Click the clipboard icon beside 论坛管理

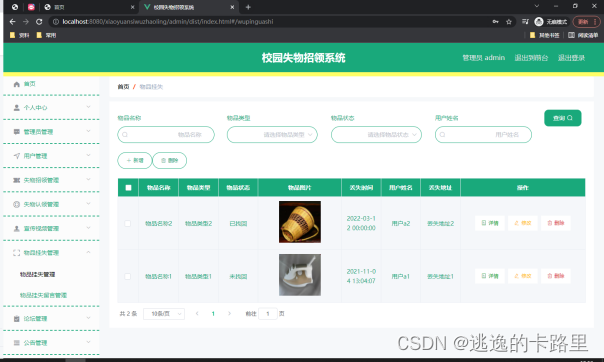pos(17,318)
